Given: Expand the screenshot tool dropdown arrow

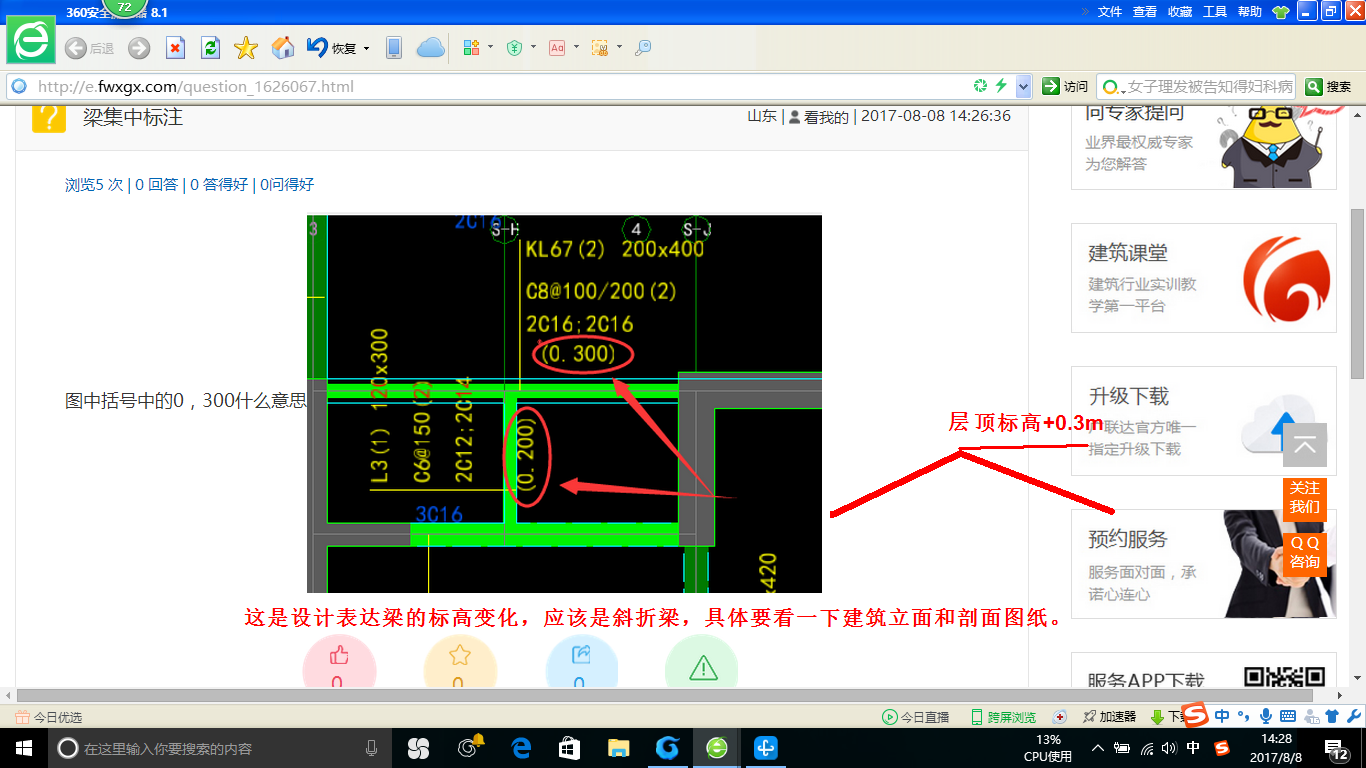Looking at the screenshot, I should [x=619, y=47].
